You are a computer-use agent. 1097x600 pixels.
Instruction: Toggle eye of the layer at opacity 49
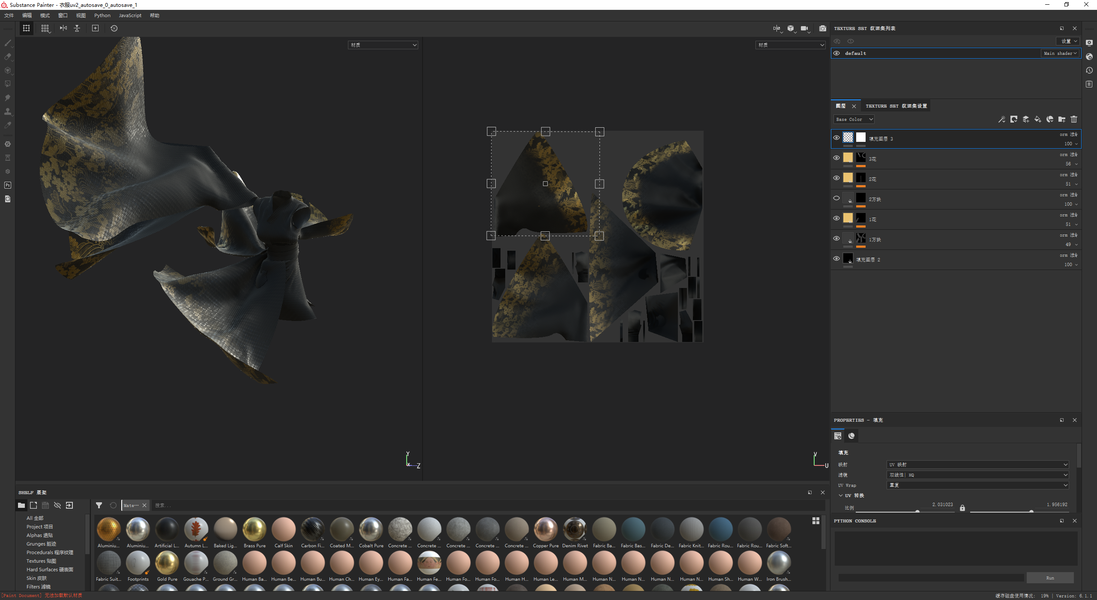(x=836, y=238)
